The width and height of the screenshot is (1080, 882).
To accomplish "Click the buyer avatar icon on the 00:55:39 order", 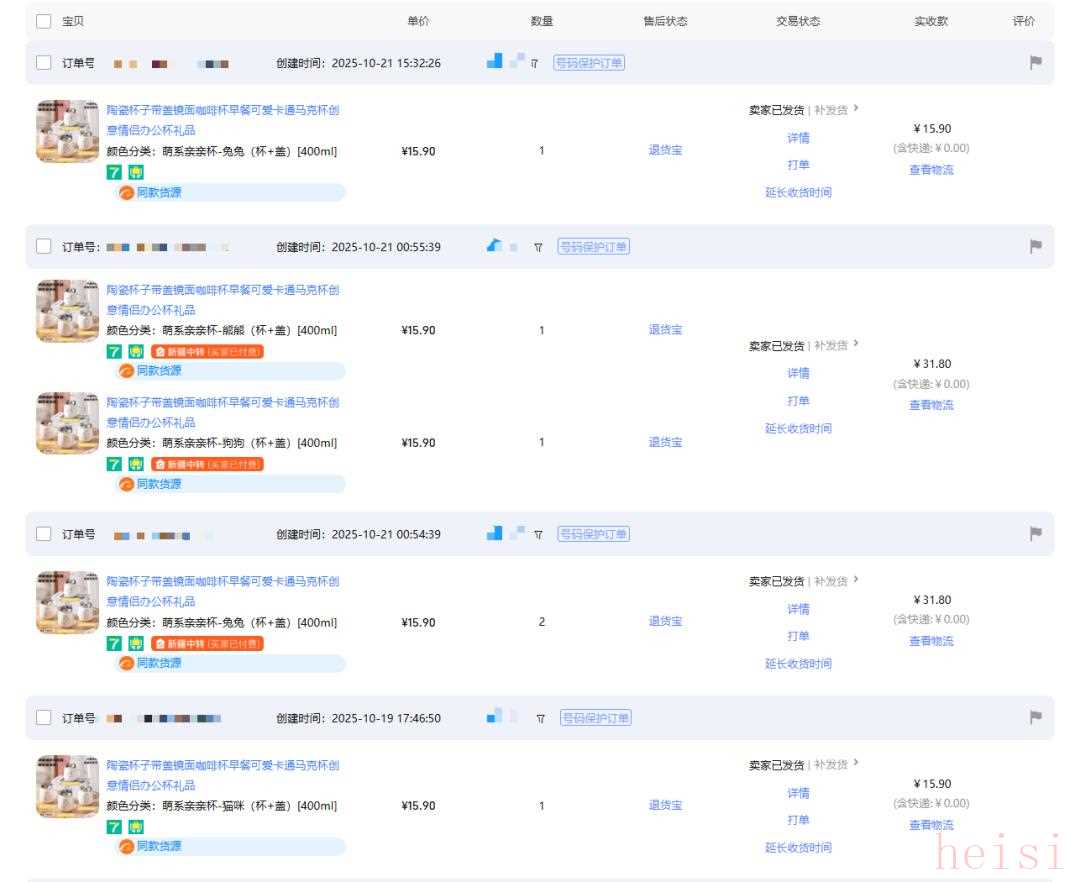I will pyautogui.click(x=495, y=247).
